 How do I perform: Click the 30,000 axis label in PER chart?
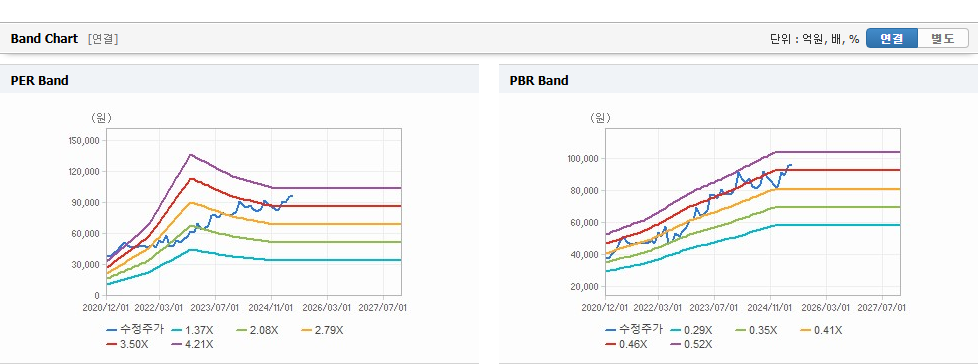pos(86,264)
